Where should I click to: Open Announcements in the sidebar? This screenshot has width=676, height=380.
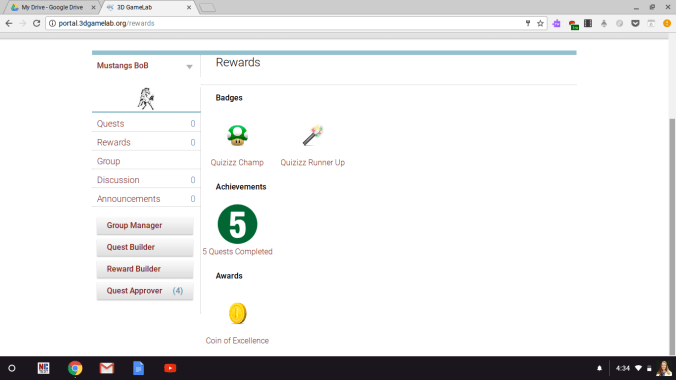click(146, 199)
